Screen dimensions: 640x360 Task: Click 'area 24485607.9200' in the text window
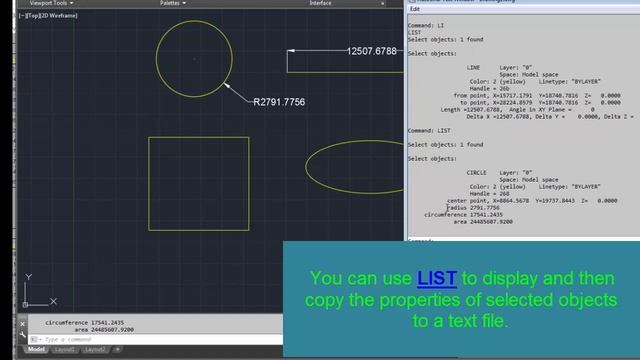pyautogui.click(x=483, y=222)
